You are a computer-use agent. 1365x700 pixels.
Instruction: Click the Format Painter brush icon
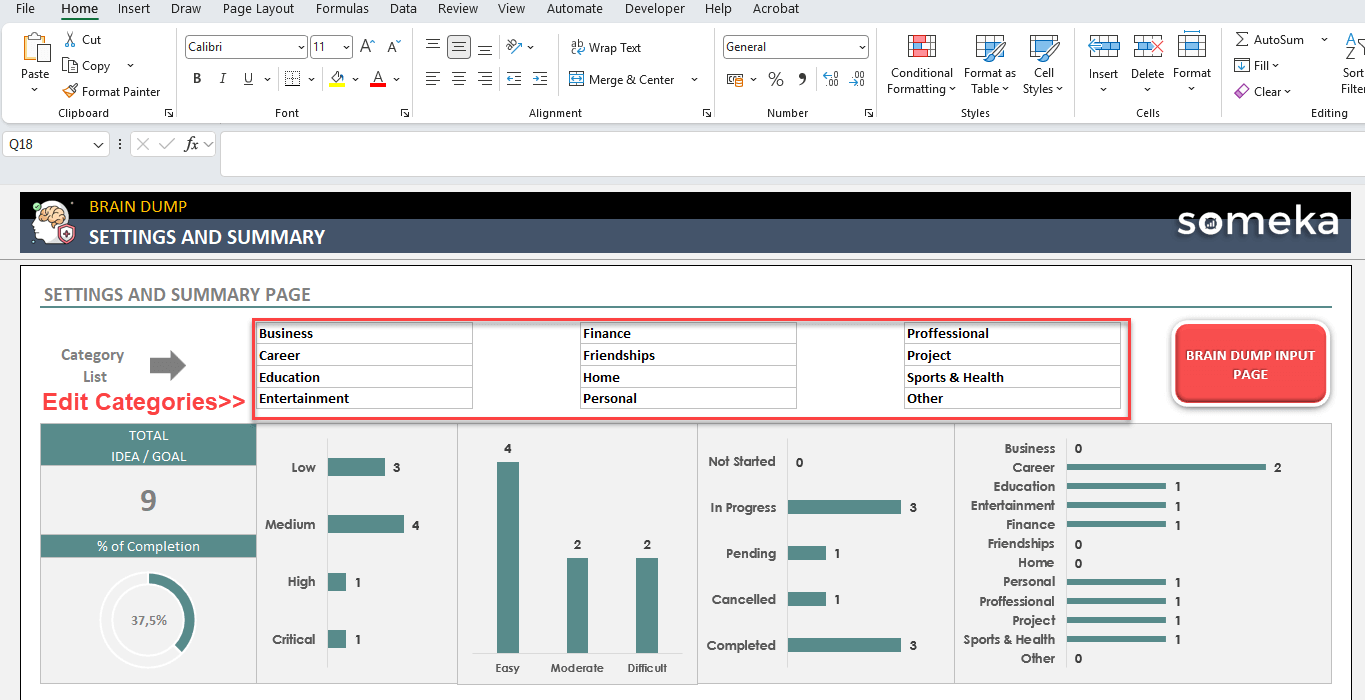(69, 91)
